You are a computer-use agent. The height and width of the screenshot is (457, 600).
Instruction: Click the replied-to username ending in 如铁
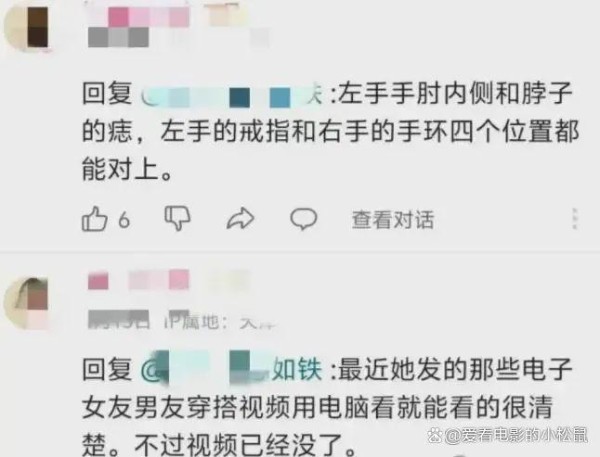pyautogui.click(x=231, y=369)
